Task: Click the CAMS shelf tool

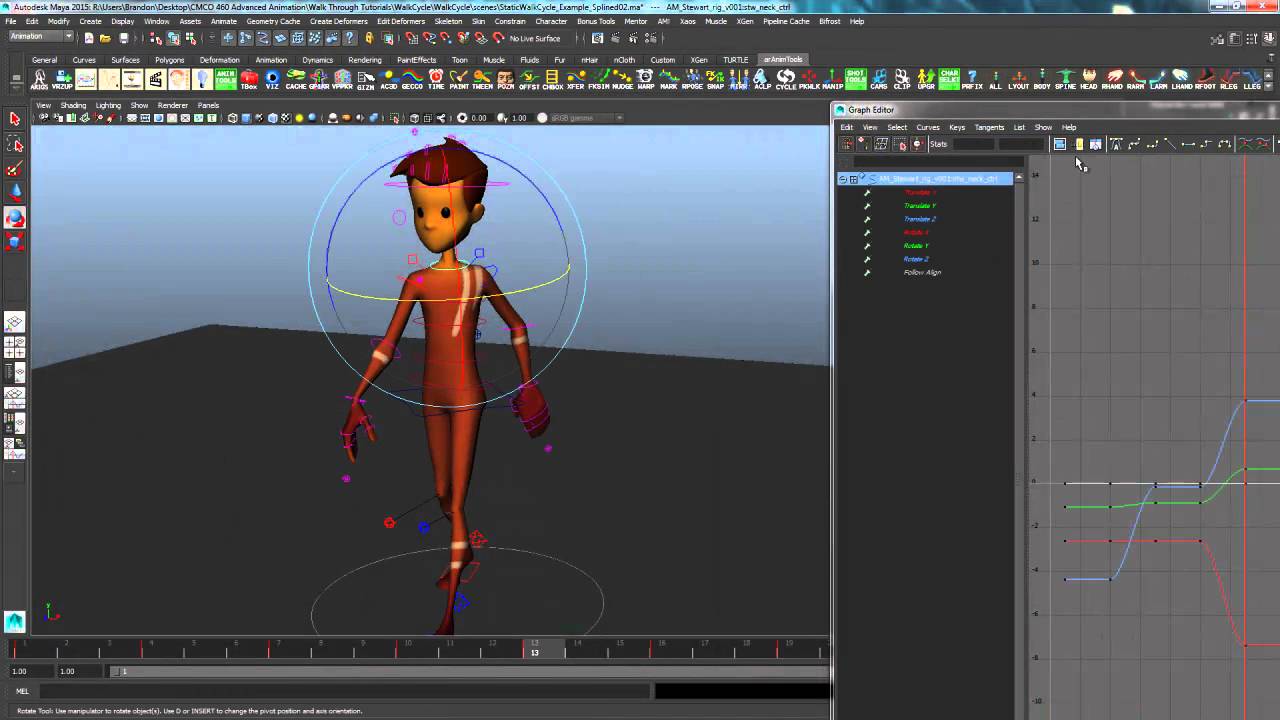Action: [x=879, y=80]
